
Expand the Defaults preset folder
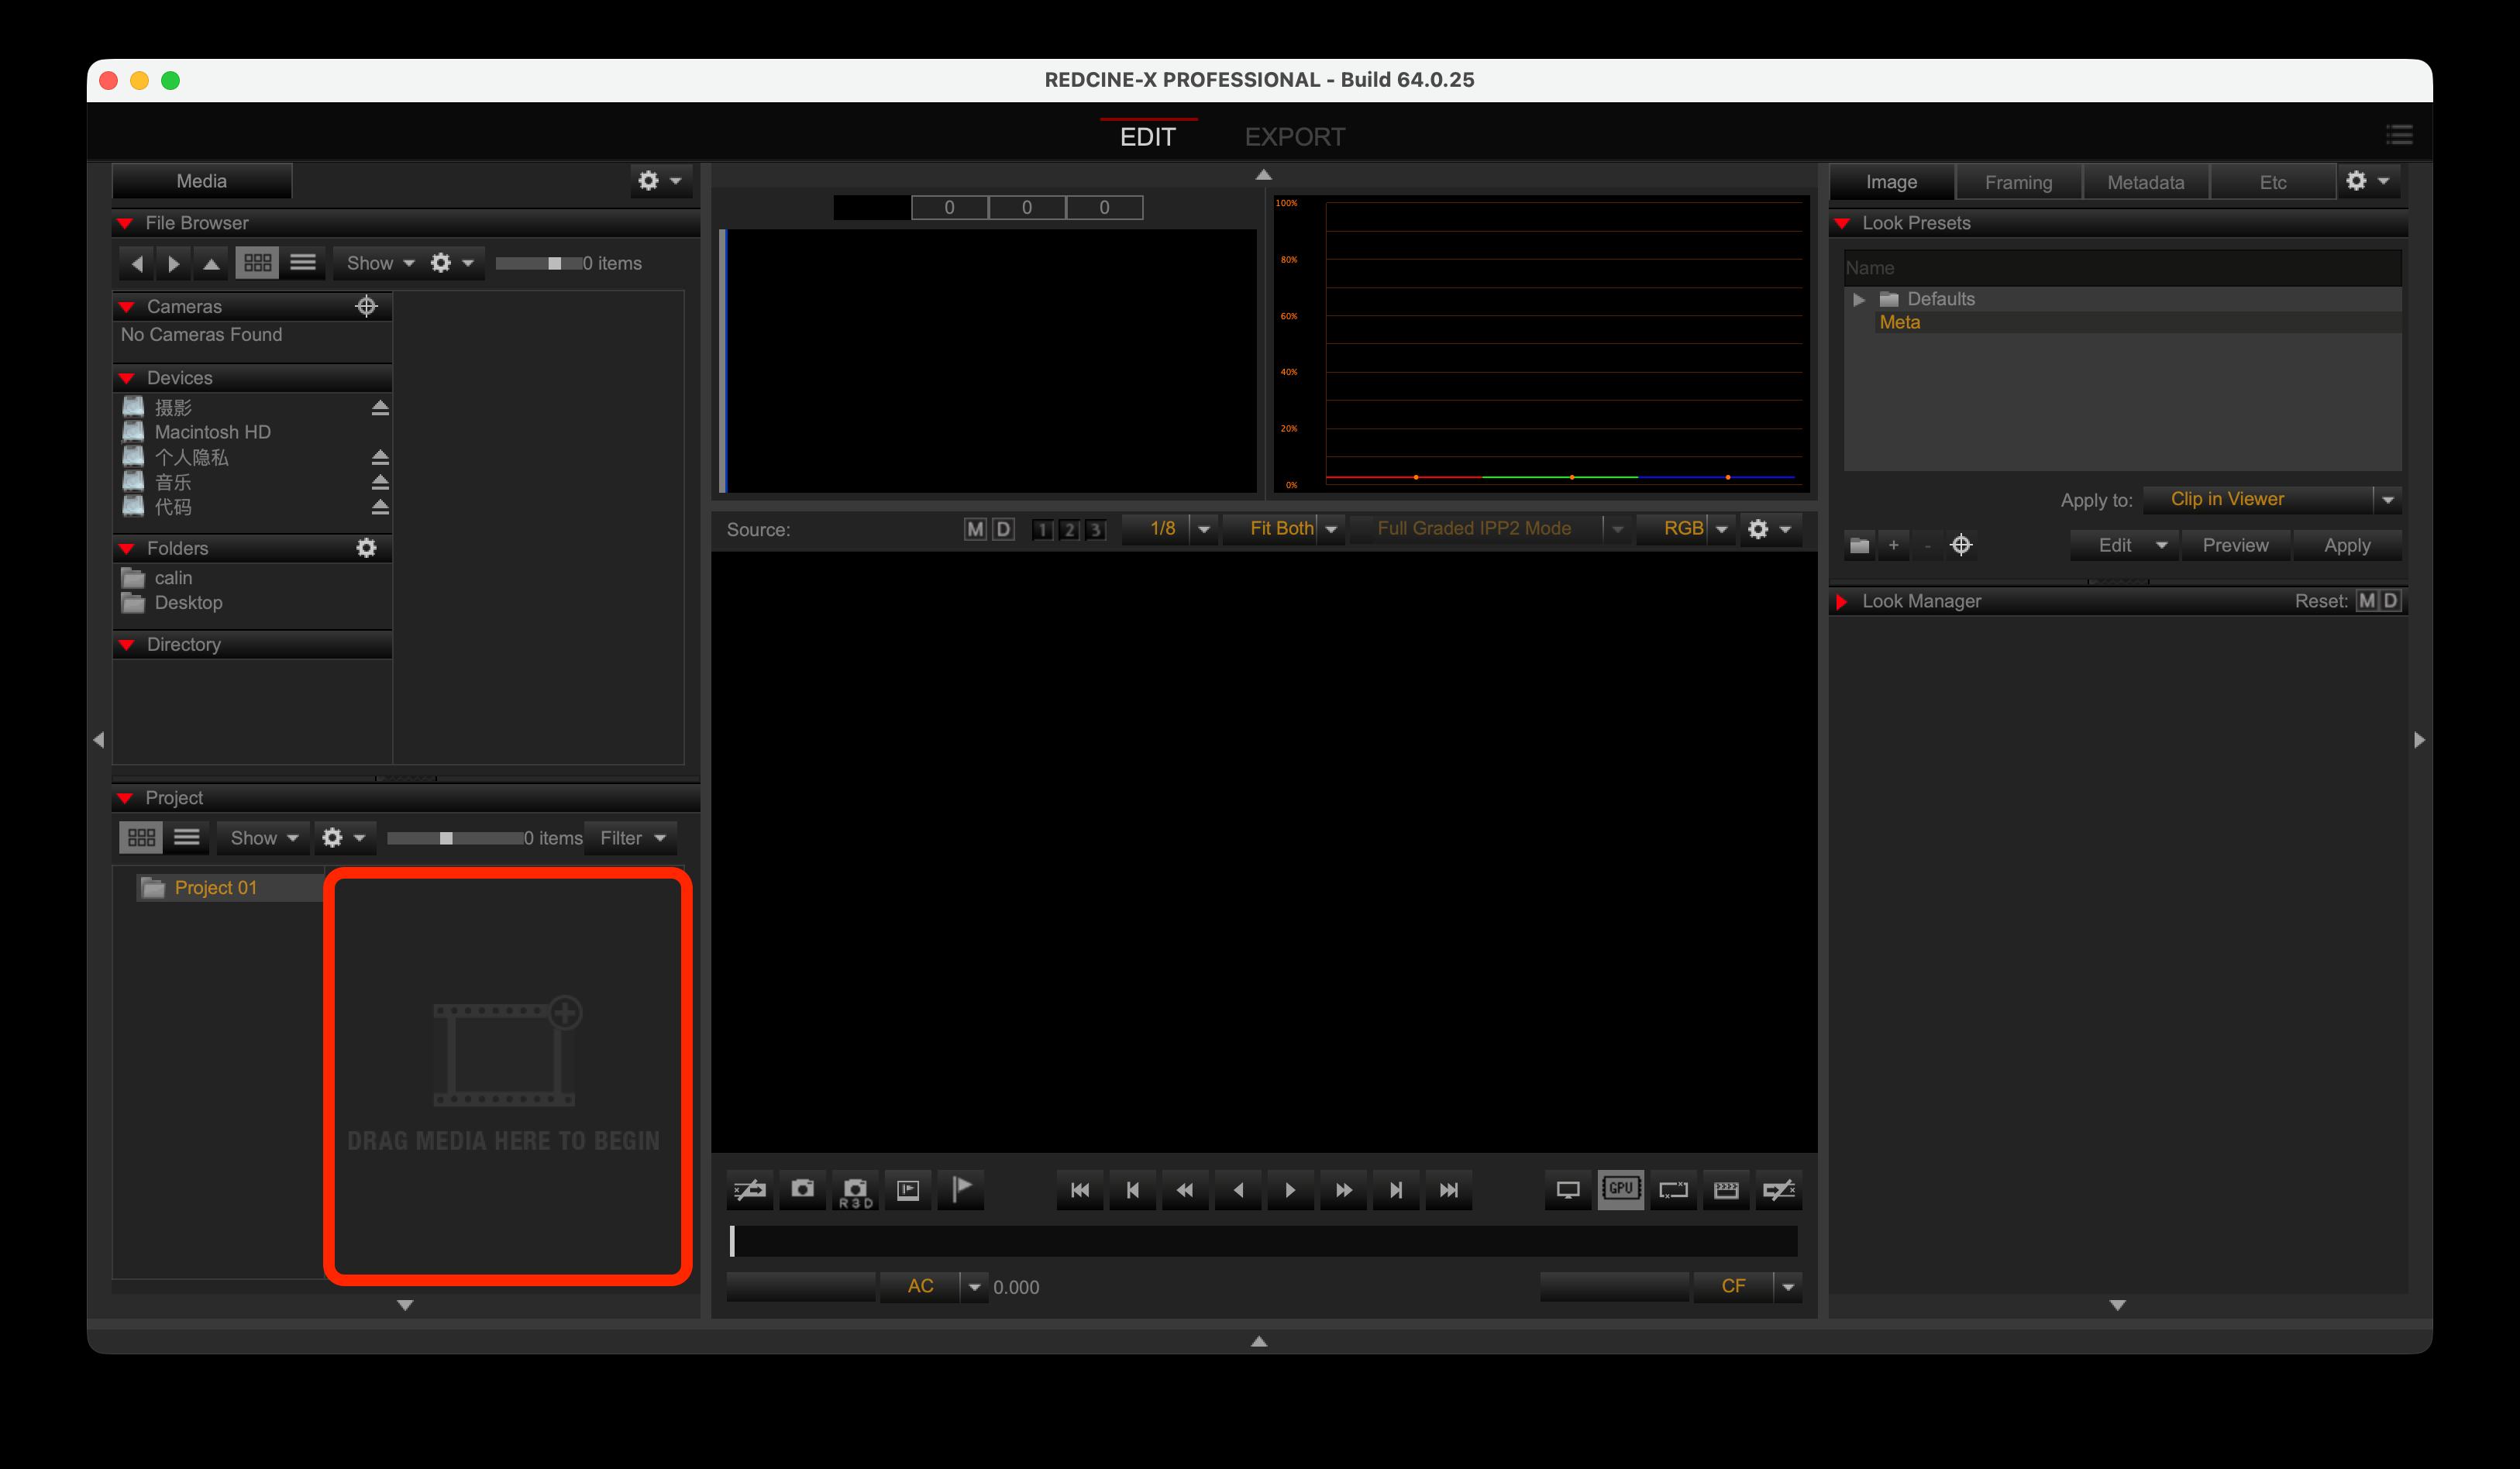pyautogui.click(x=1859, y=299)
